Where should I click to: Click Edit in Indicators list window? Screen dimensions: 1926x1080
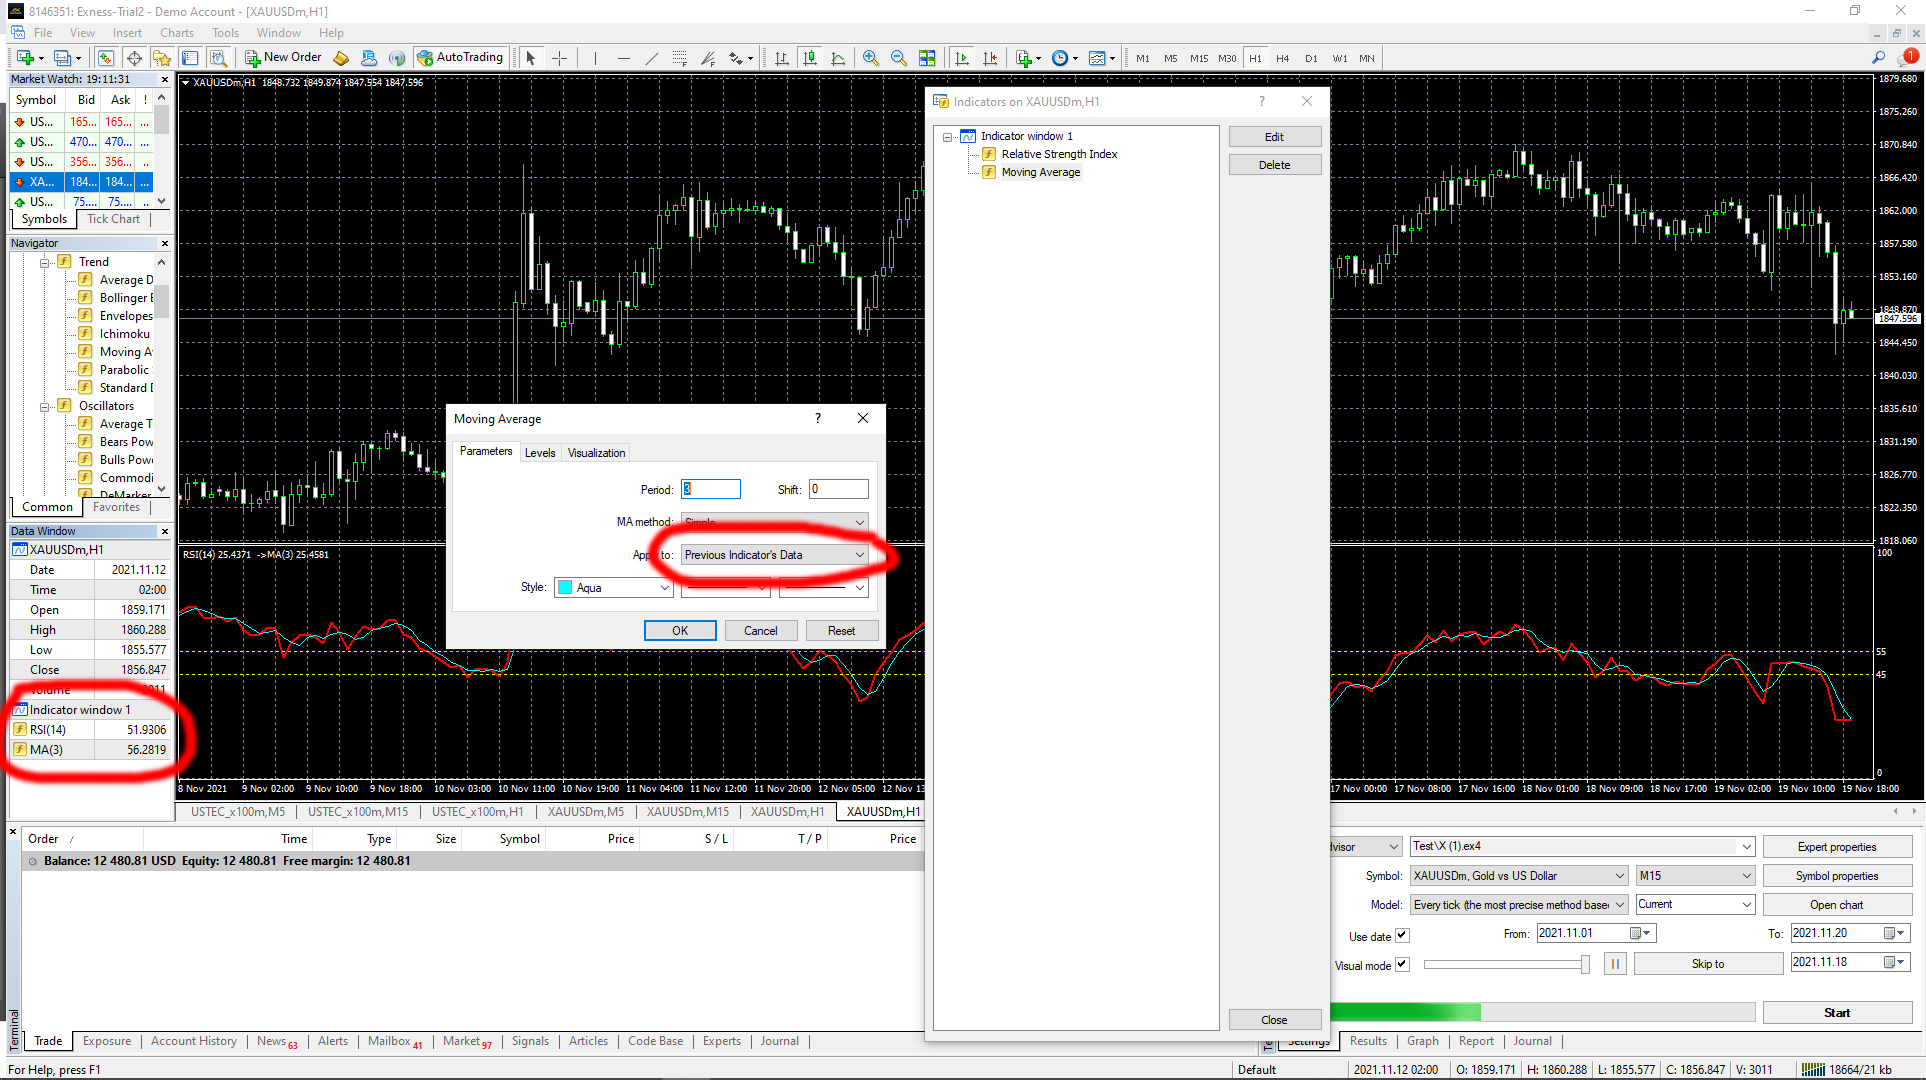pos(1274,137)
